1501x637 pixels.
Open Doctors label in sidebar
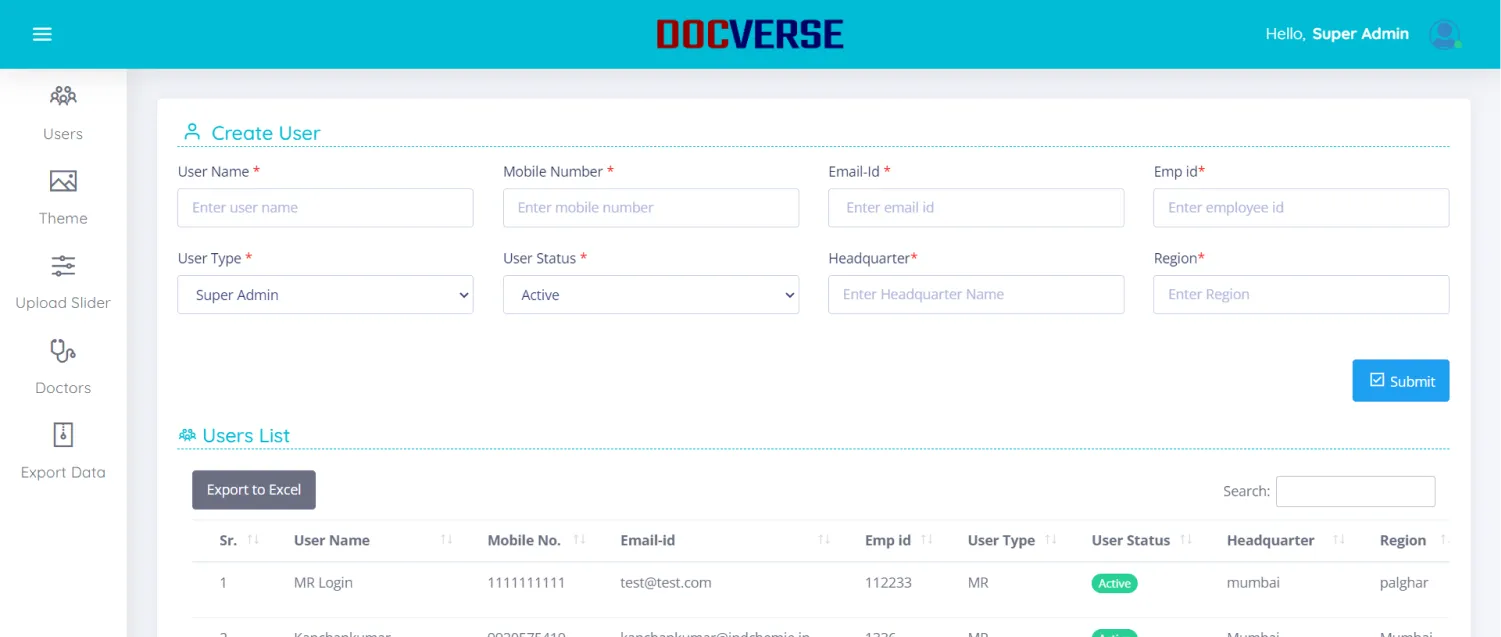point(63,388)
